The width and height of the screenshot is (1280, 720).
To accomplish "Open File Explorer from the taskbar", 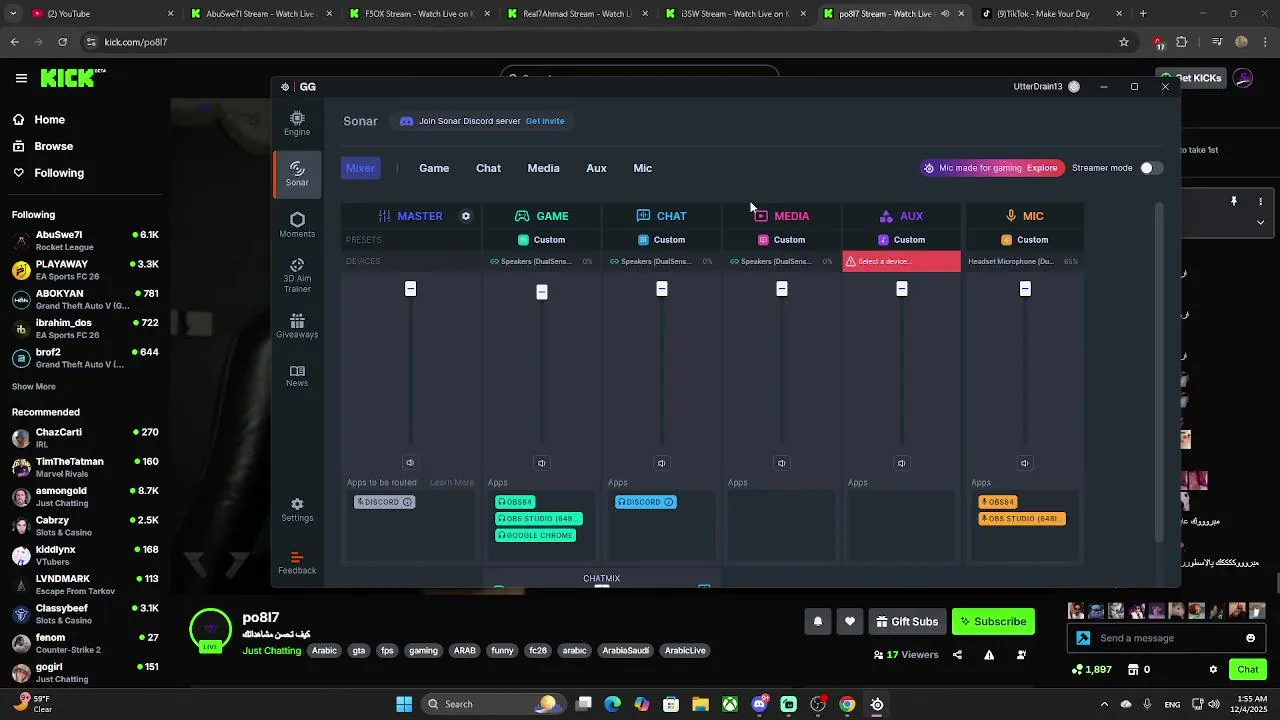I will tap(700, 704).
